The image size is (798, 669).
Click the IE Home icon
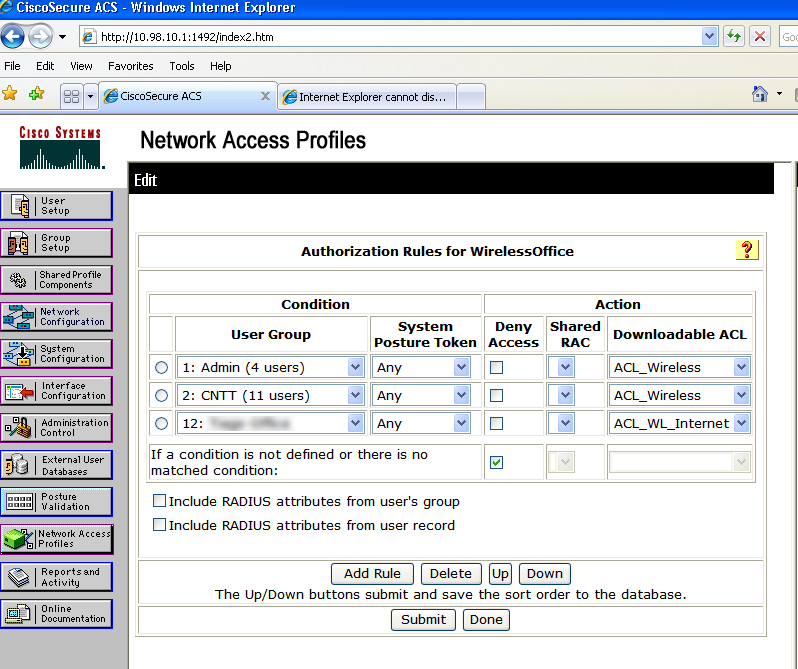pos(760,94)
